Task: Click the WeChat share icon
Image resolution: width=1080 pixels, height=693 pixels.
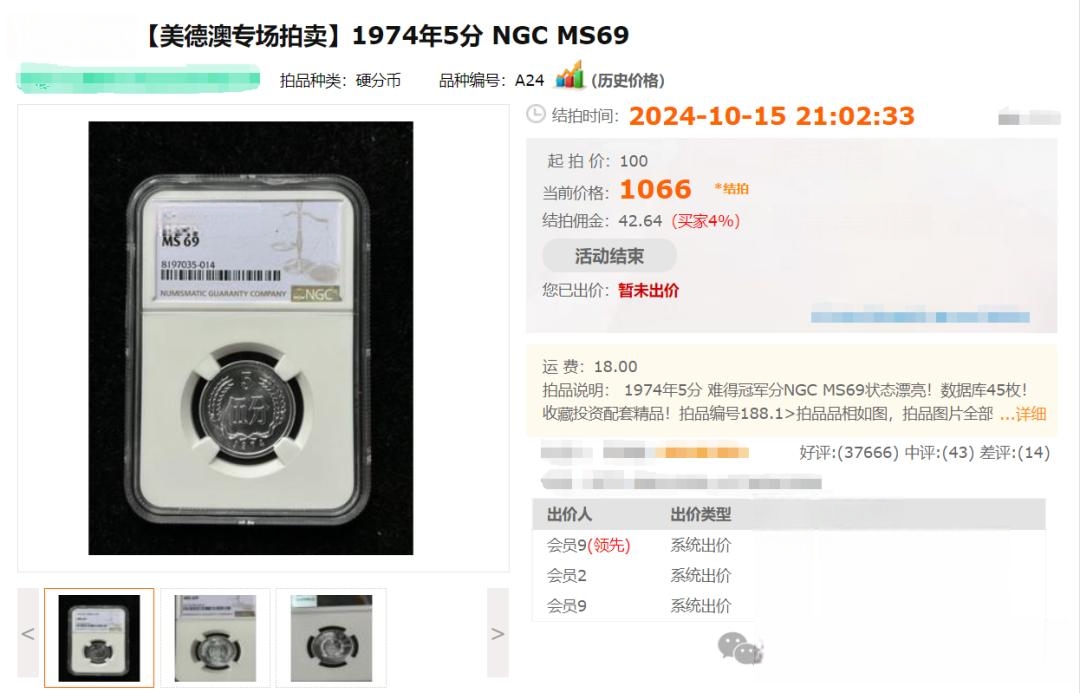Action: tap(740, 649)
